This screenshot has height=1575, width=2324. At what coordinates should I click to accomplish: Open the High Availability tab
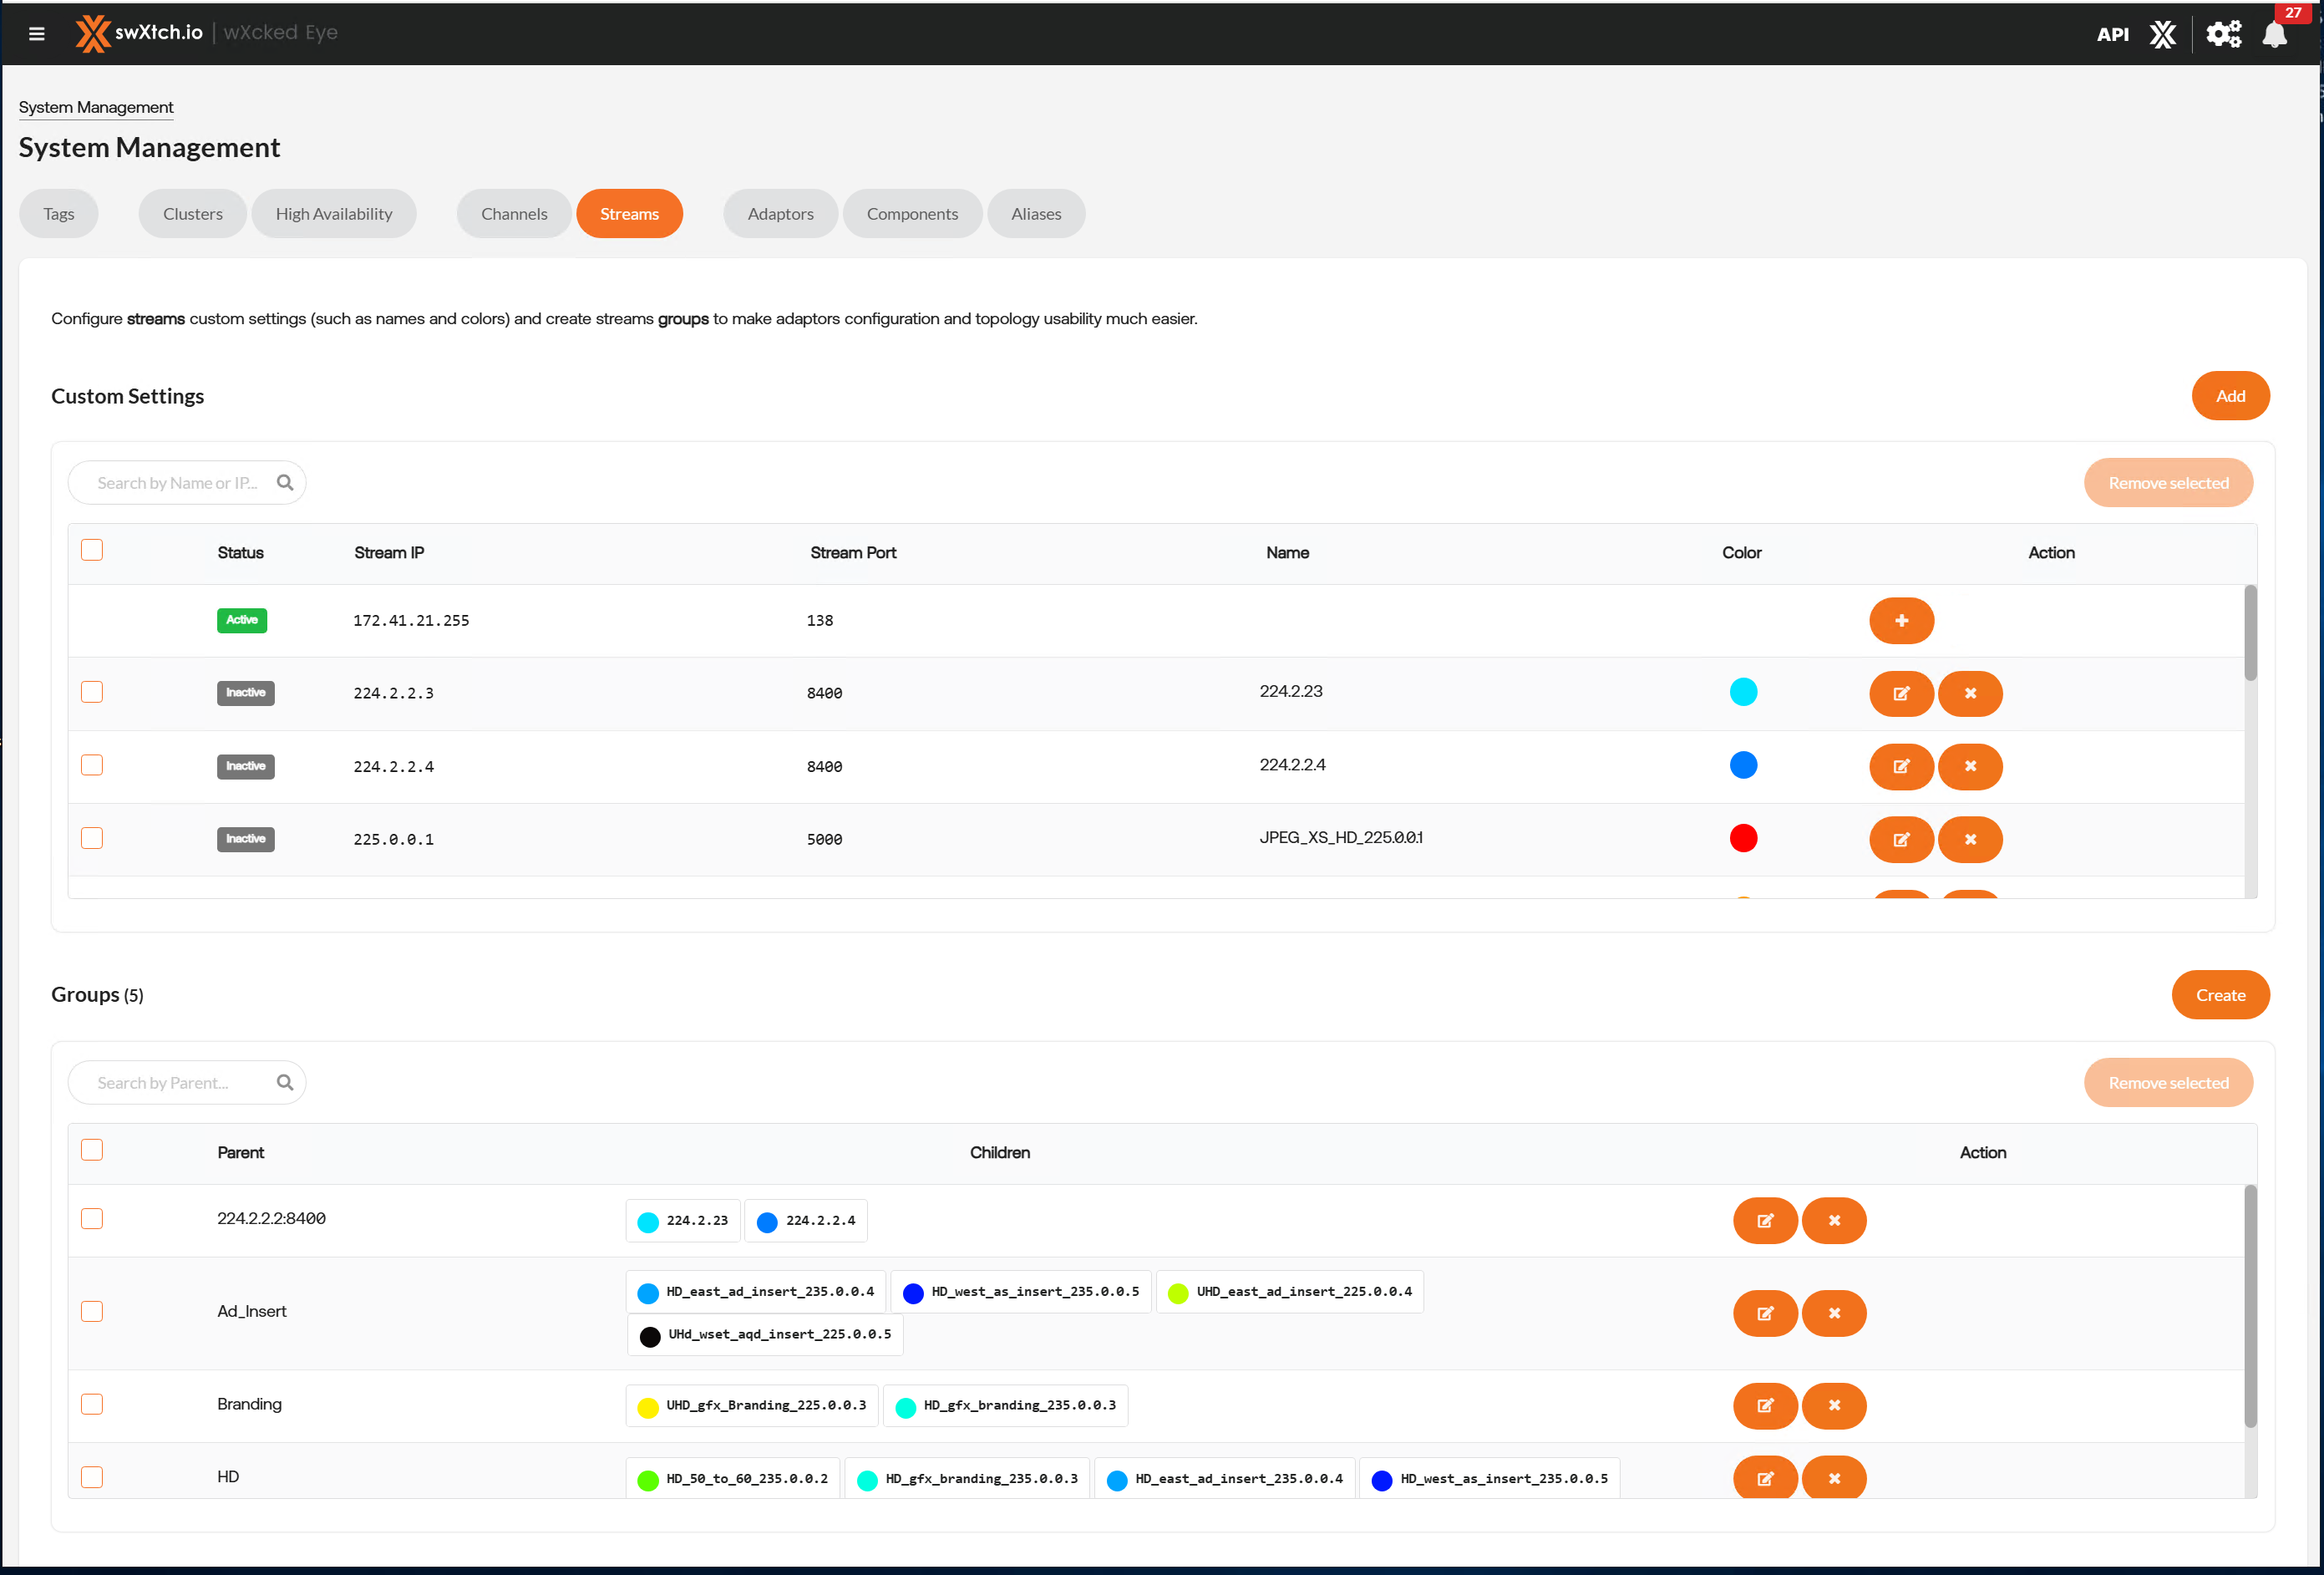coord(333,213)
